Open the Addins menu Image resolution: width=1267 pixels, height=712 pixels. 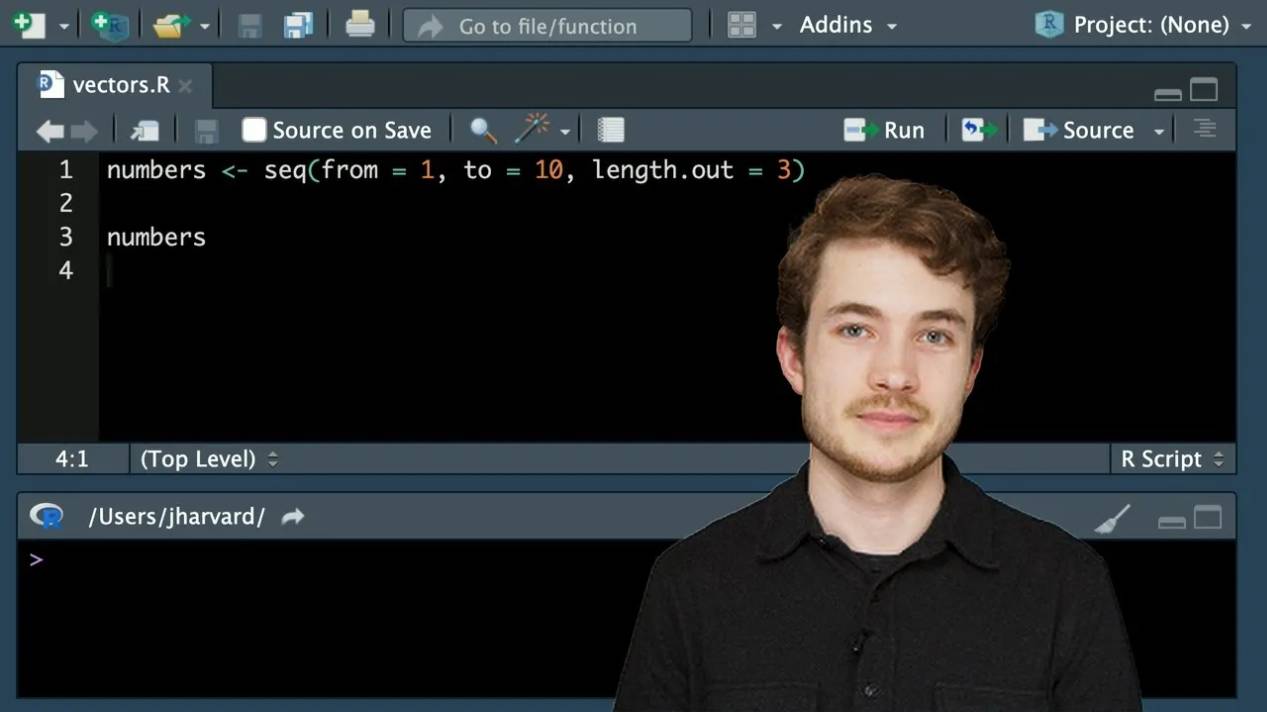(847, 25)
